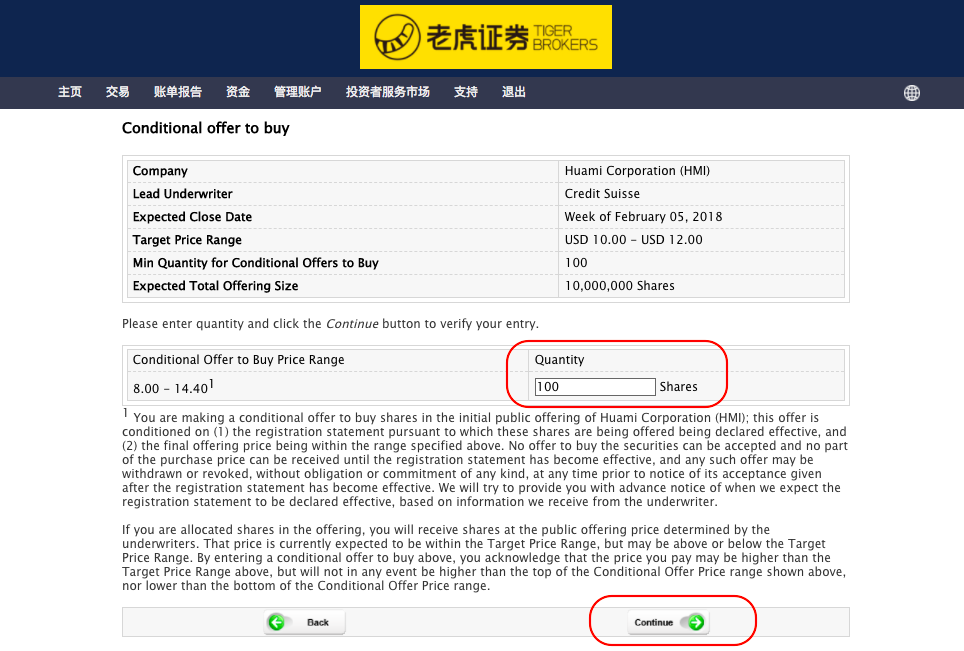Image resolution: width=964 pixels, height=651 pixels.
Task: Open the 管理账户 menu
Action: pos(298,92)
